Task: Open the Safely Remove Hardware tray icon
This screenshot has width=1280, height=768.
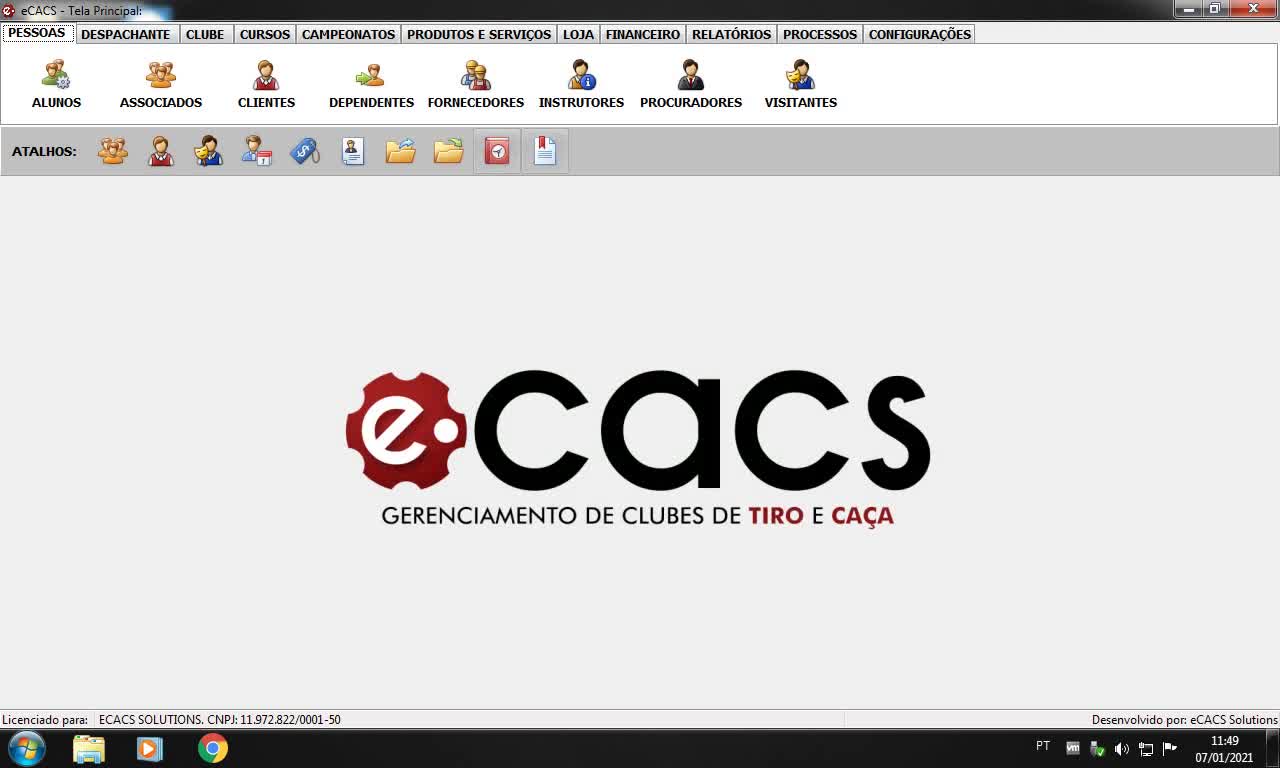Action: [x=1097, y=748]
